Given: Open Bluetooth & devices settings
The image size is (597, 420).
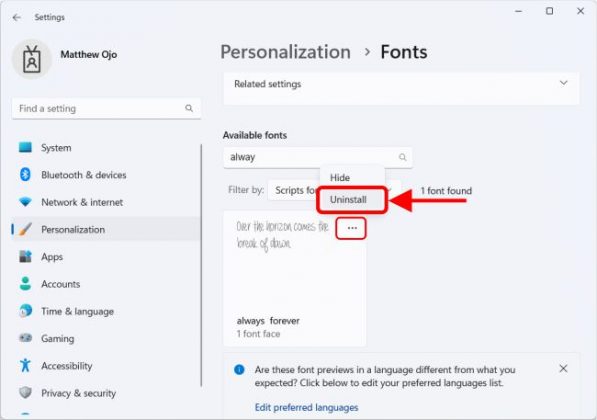Looking at the screenshot, I should click(106, 175).
